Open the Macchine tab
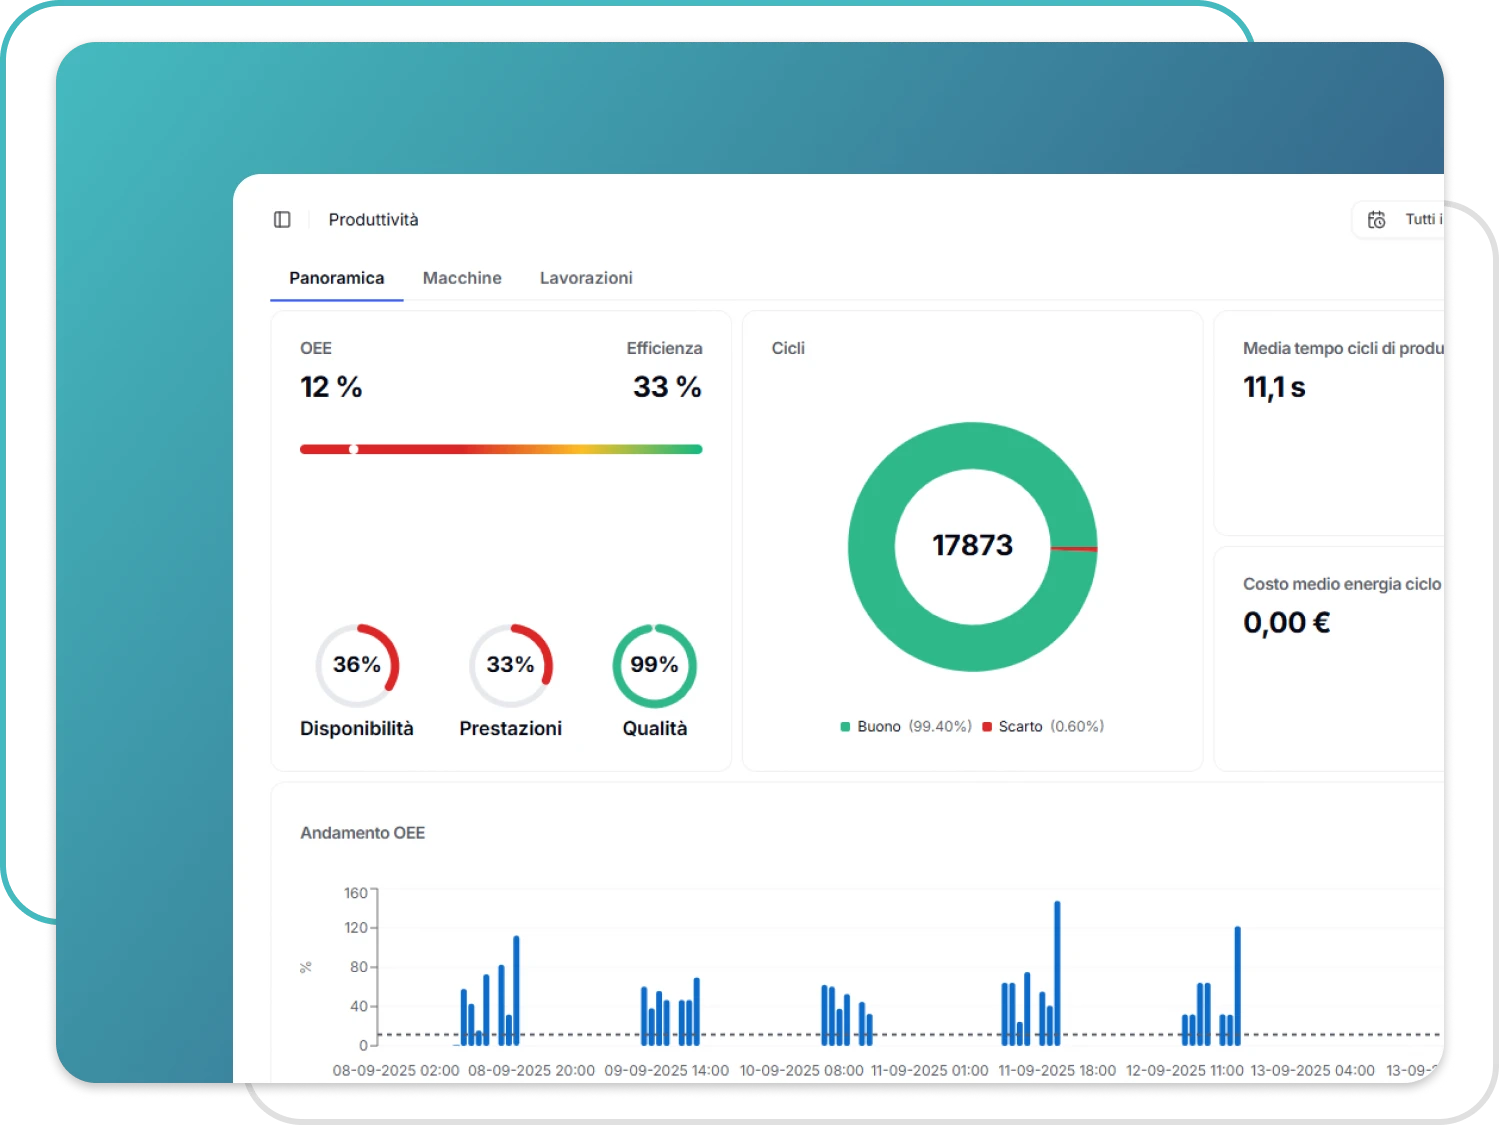The image size is (1500, 1125). [462, 278]
